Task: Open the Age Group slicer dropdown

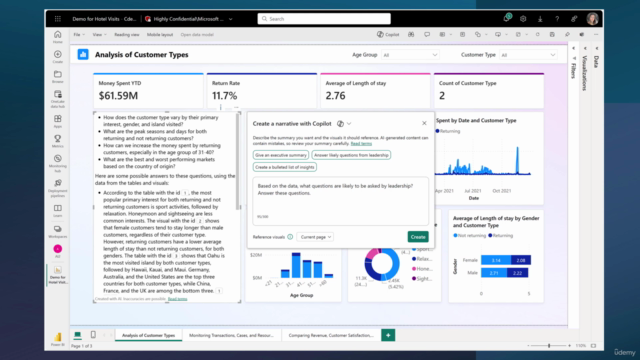Action: tap(410, 55)
